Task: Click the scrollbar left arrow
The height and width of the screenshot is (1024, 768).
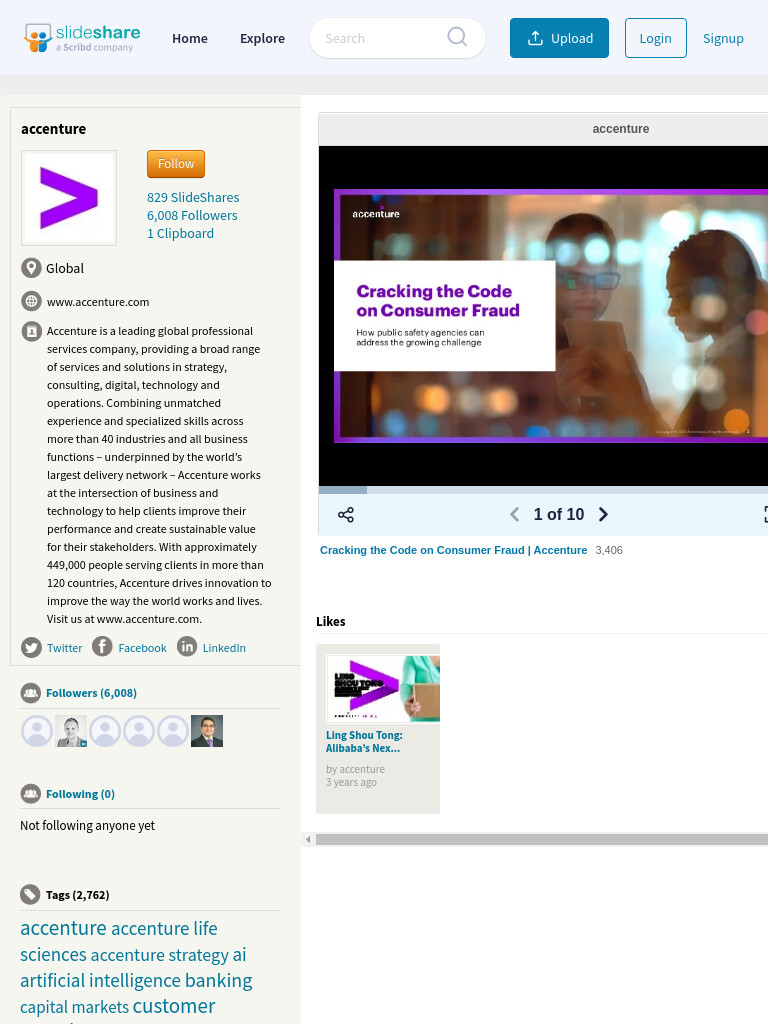Action: pos(308,840)
